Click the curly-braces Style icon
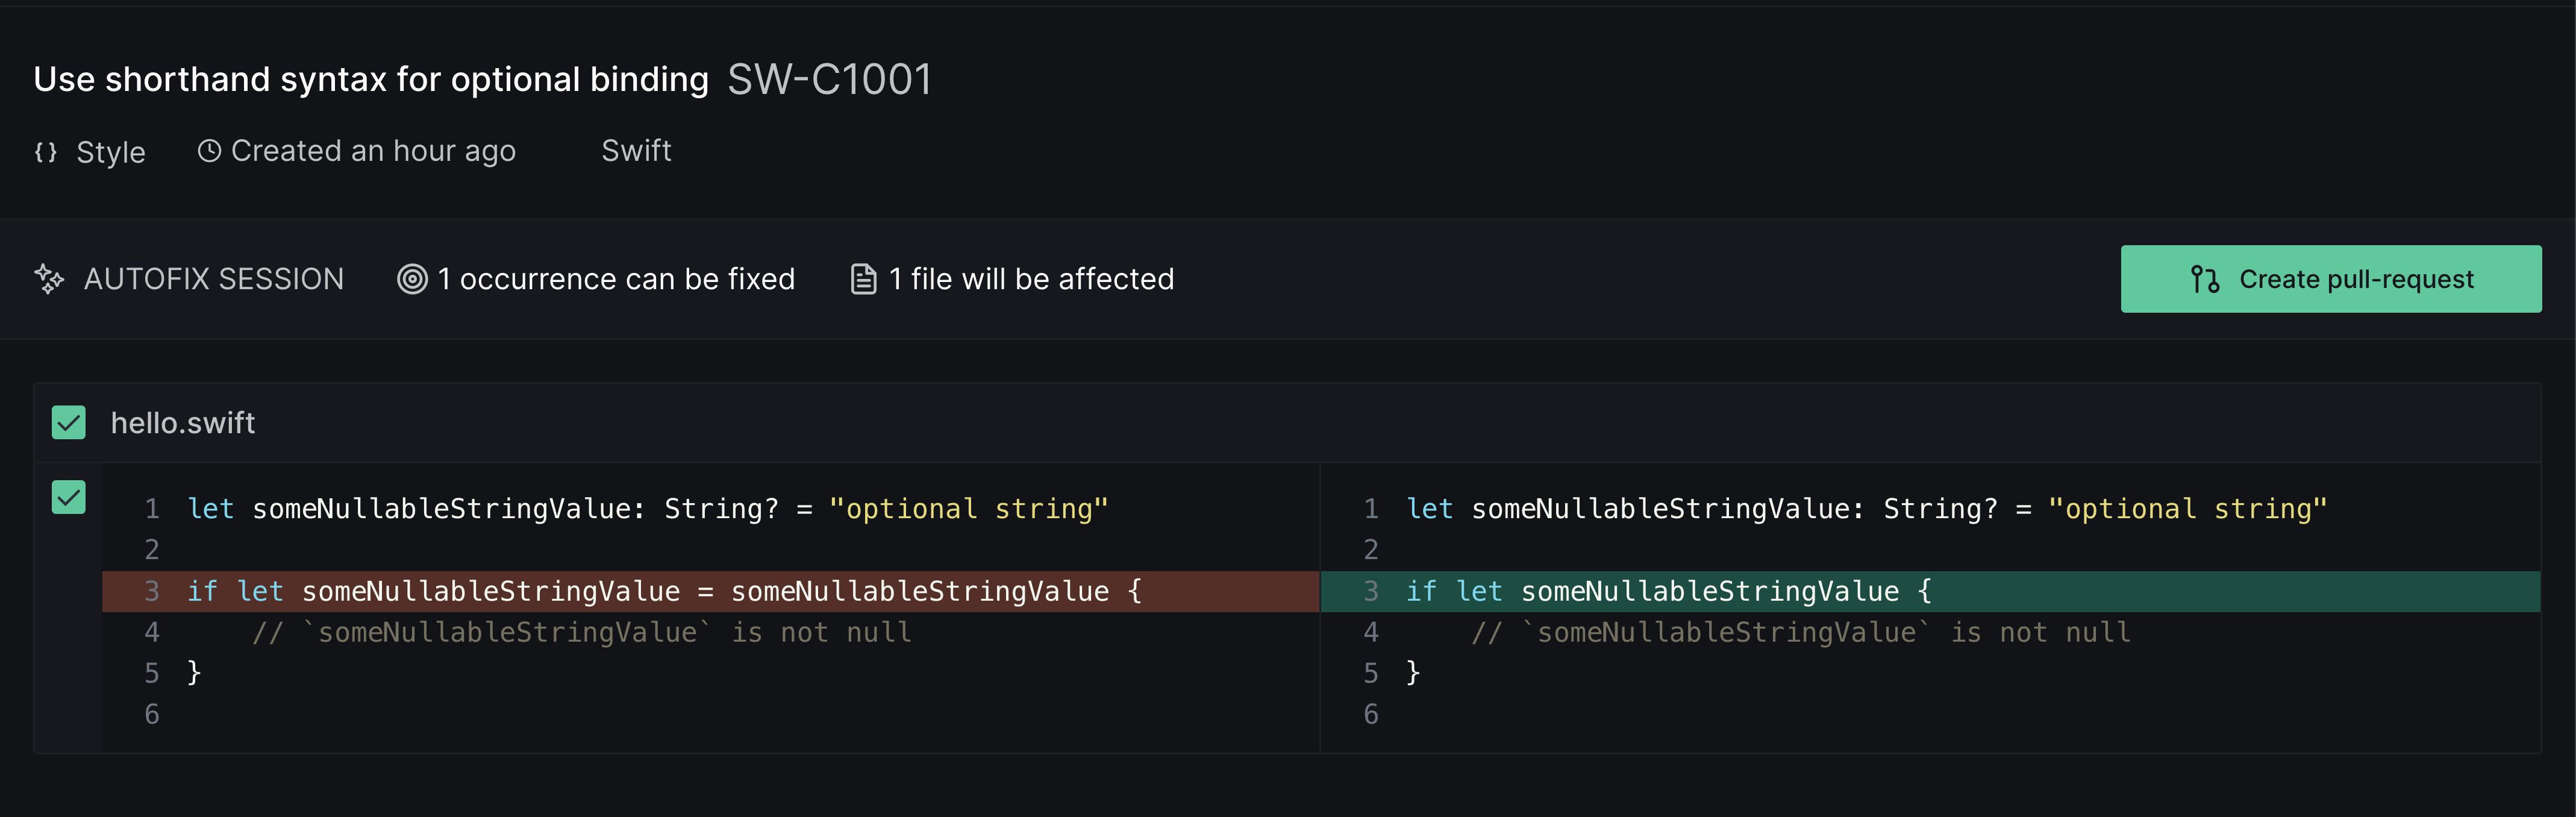2576x817 pixels. [46, 152]
